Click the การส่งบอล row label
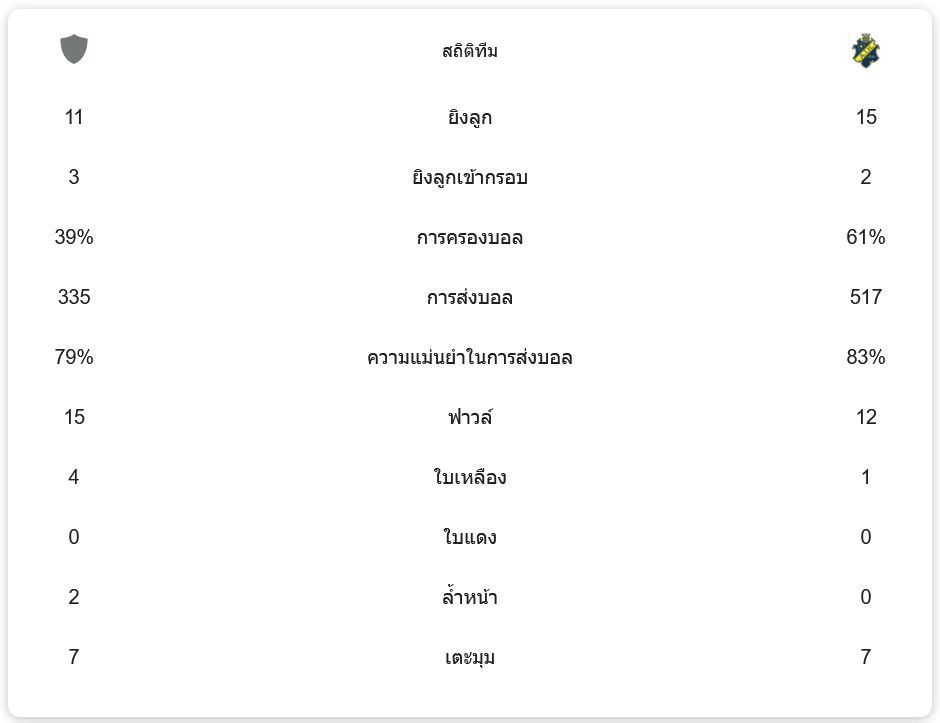The image size is (940, 723). point(470,297)
